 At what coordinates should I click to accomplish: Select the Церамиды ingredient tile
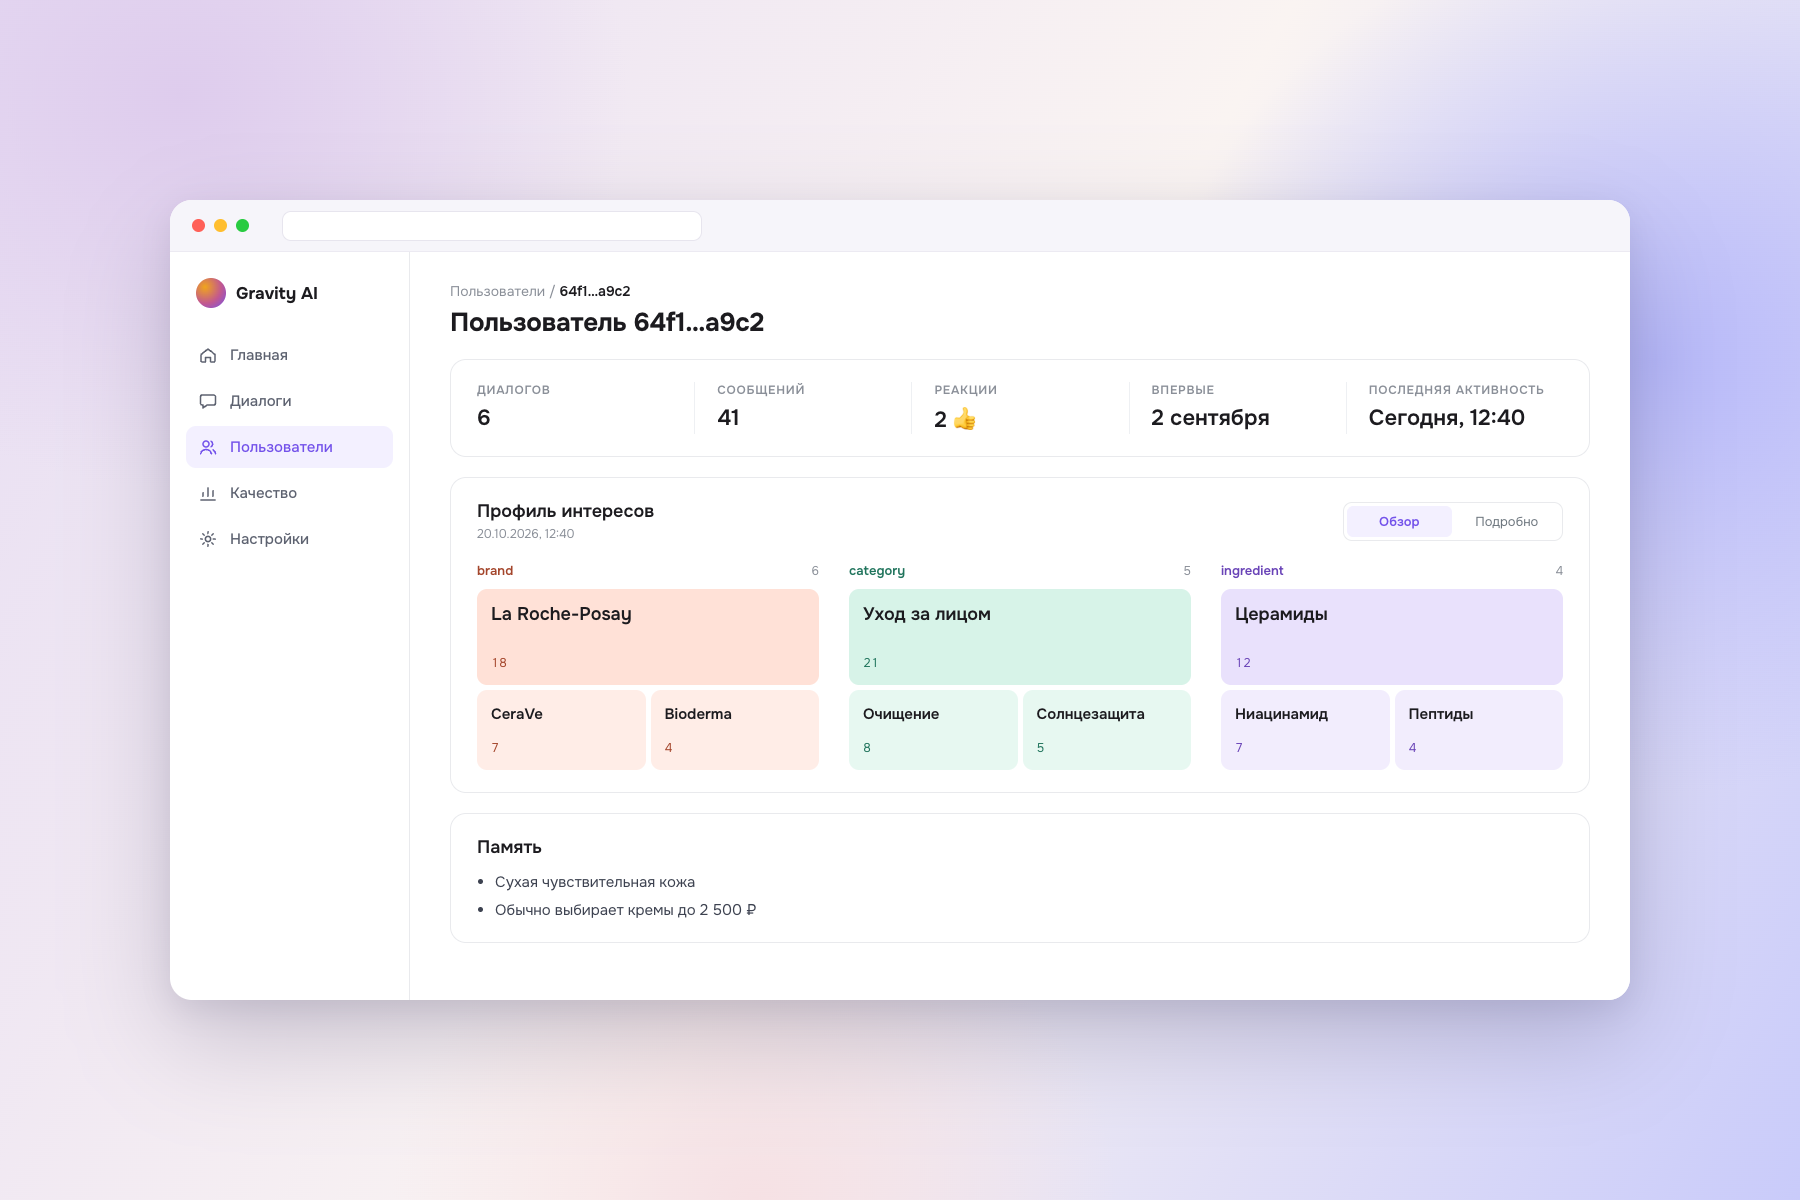click(x=1392, y=637)
